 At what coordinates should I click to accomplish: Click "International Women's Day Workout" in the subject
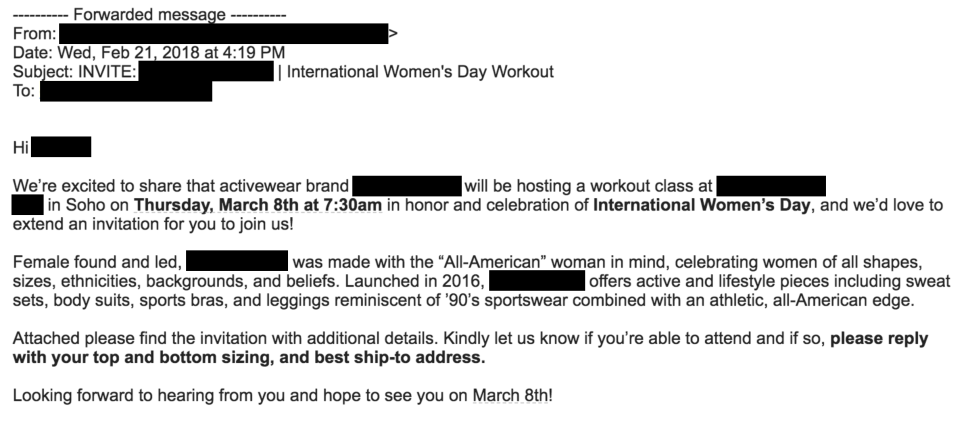coord(420,72)
